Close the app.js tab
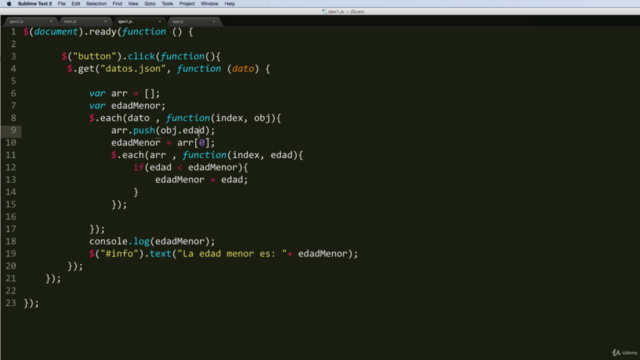Viewport: 640px width, 360px height. pos(214,21)
